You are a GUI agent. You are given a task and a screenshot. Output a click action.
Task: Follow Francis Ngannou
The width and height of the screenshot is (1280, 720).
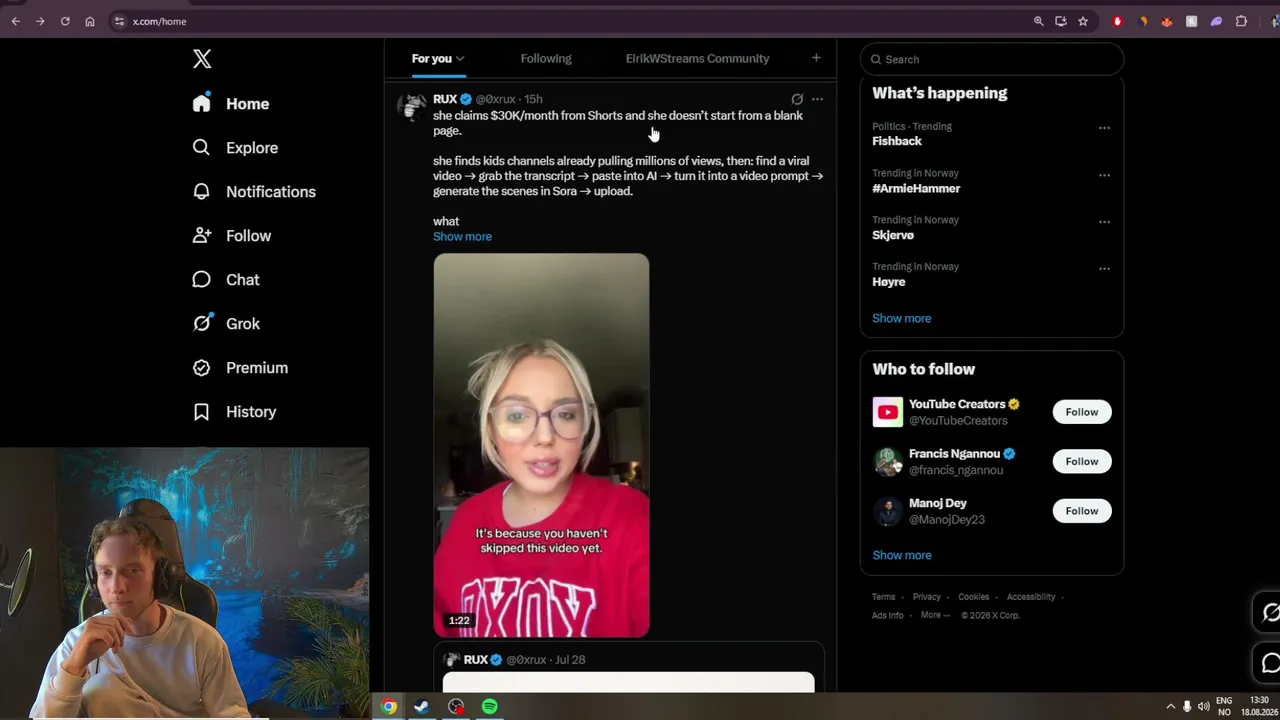[1082, 461]
